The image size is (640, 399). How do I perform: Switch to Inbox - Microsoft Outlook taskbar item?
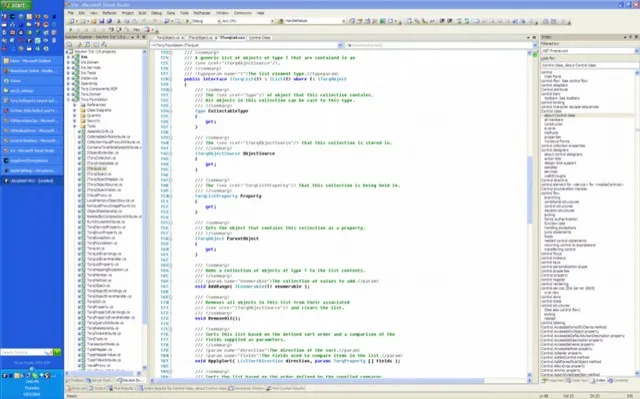click(x=32, y=61)
